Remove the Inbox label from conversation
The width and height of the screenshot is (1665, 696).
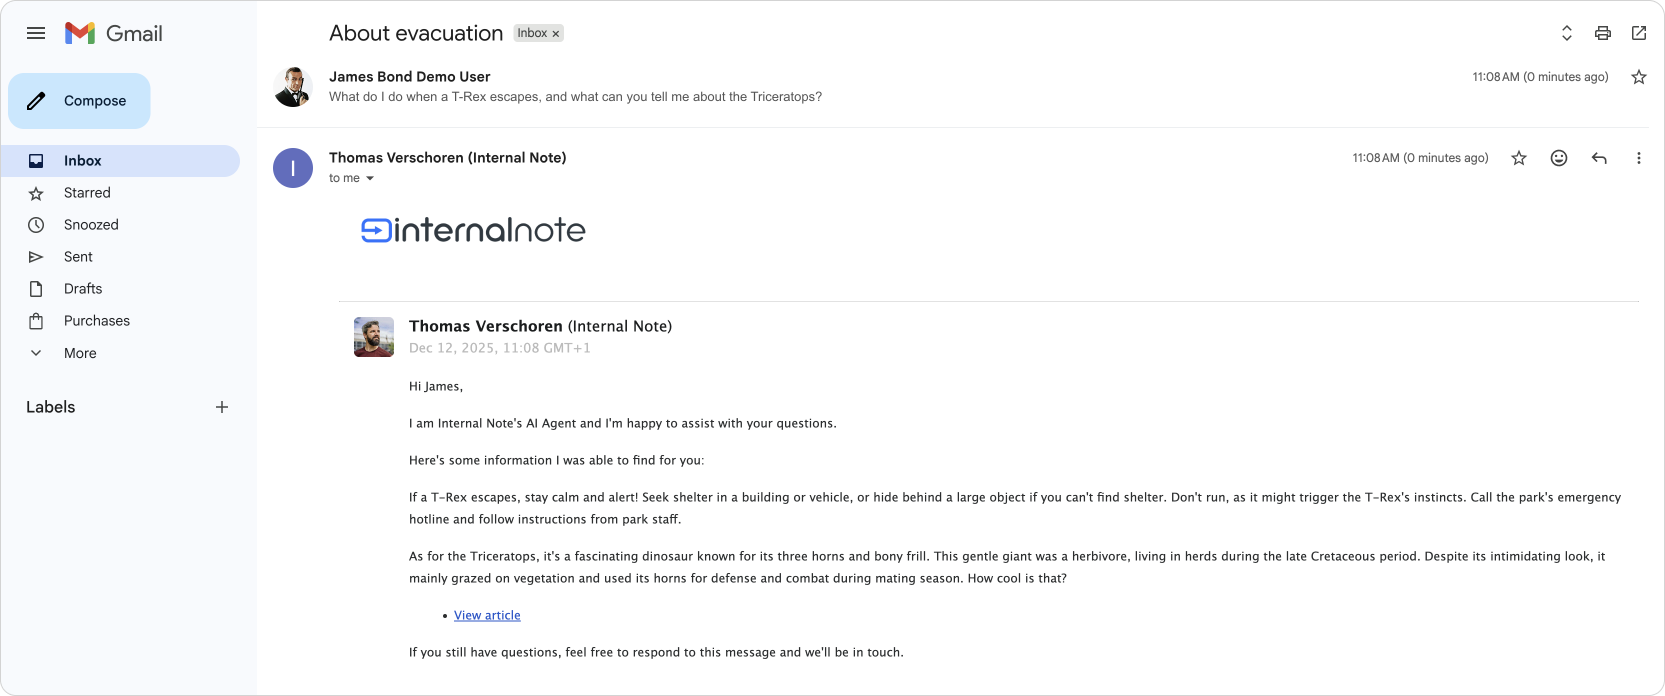coord(556,34)
